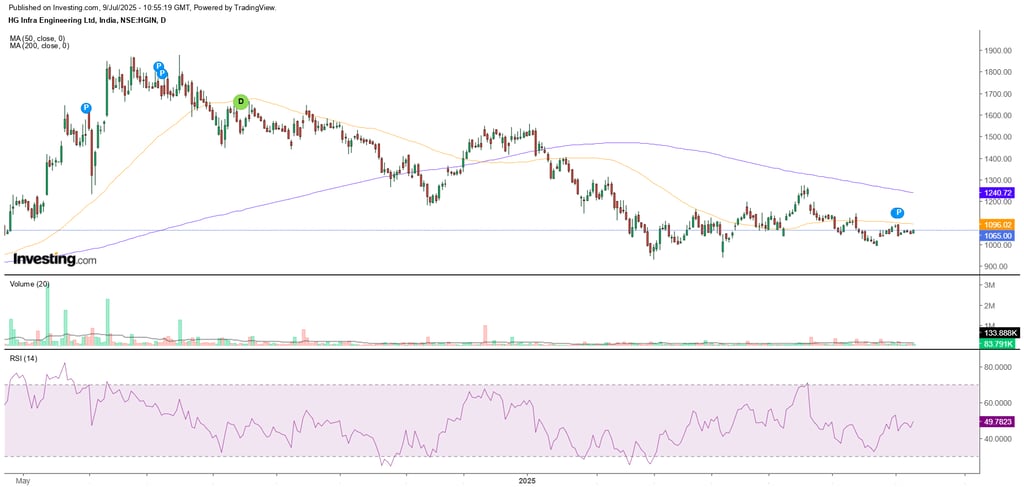Click the 1800.00 price axis label

coord(999,72)
